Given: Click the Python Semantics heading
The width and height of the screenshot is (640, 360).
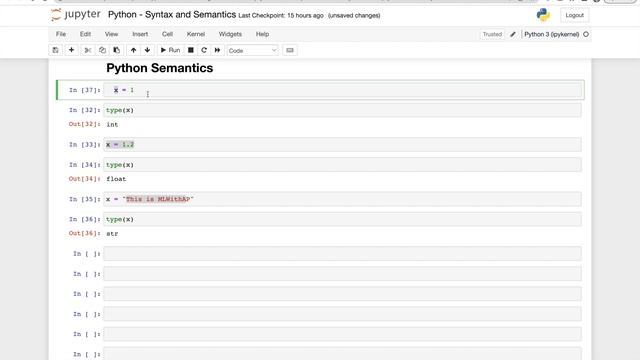Looking at the screenshot, I should [x=160, y=68].
